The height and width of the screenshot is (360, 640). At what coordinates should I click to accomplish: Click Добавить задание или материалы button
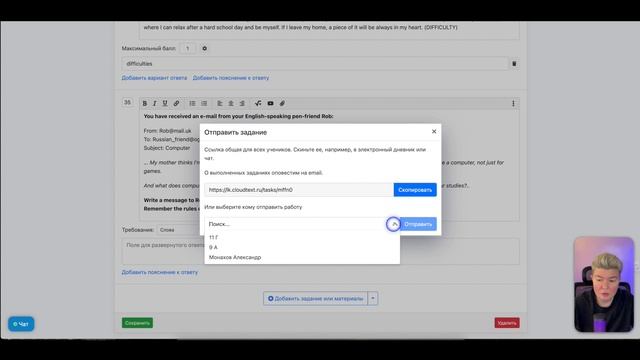(x=316, y=298)
